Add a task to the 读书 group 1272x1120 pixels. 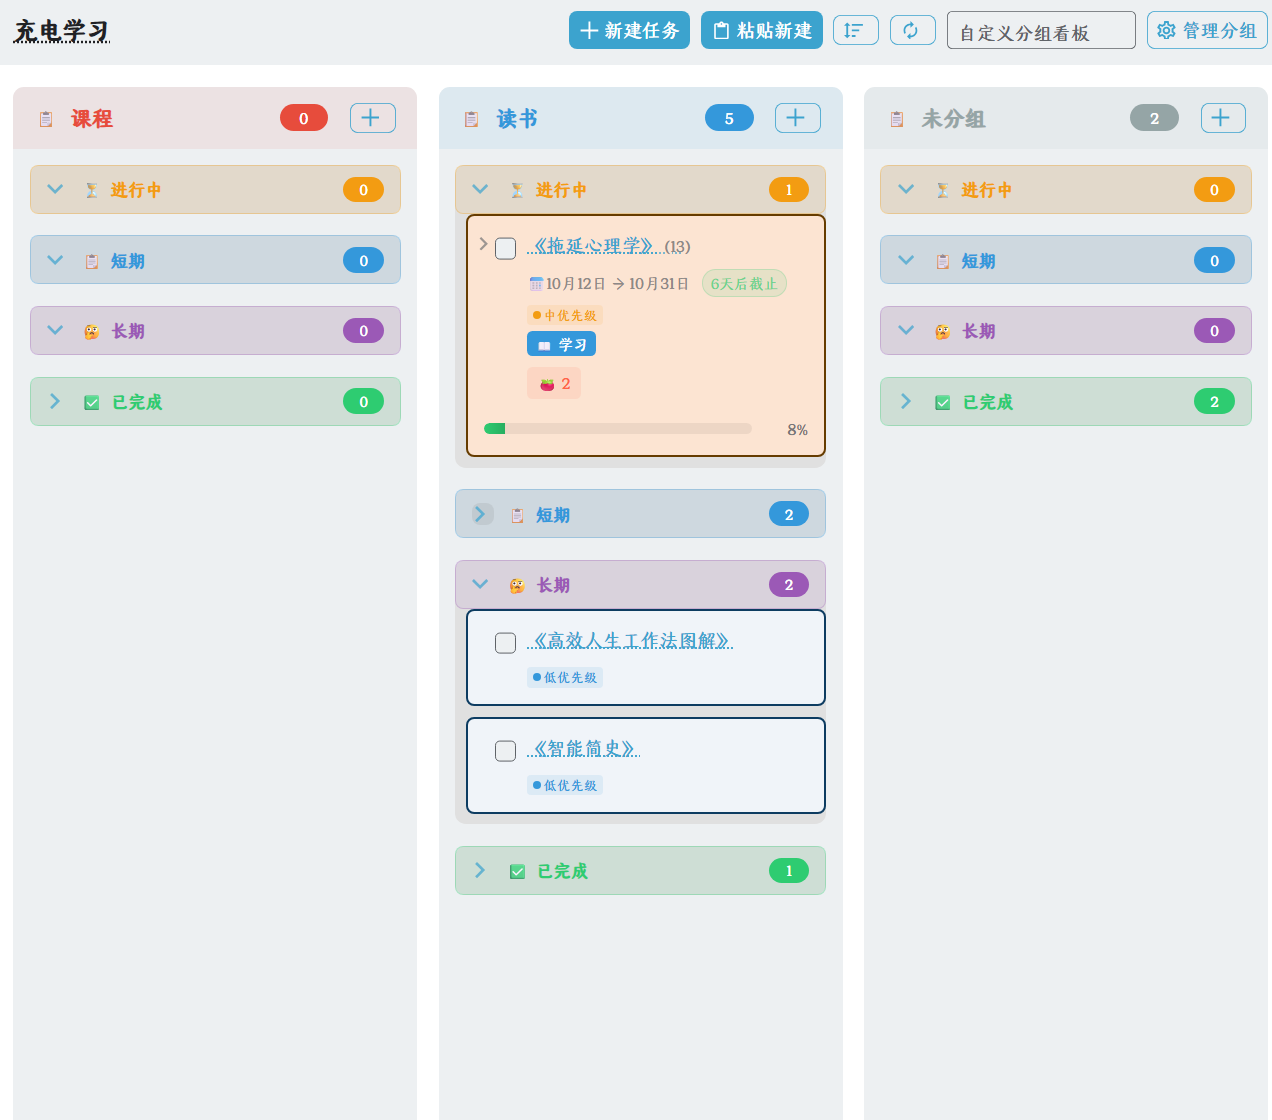coord(797,118)
